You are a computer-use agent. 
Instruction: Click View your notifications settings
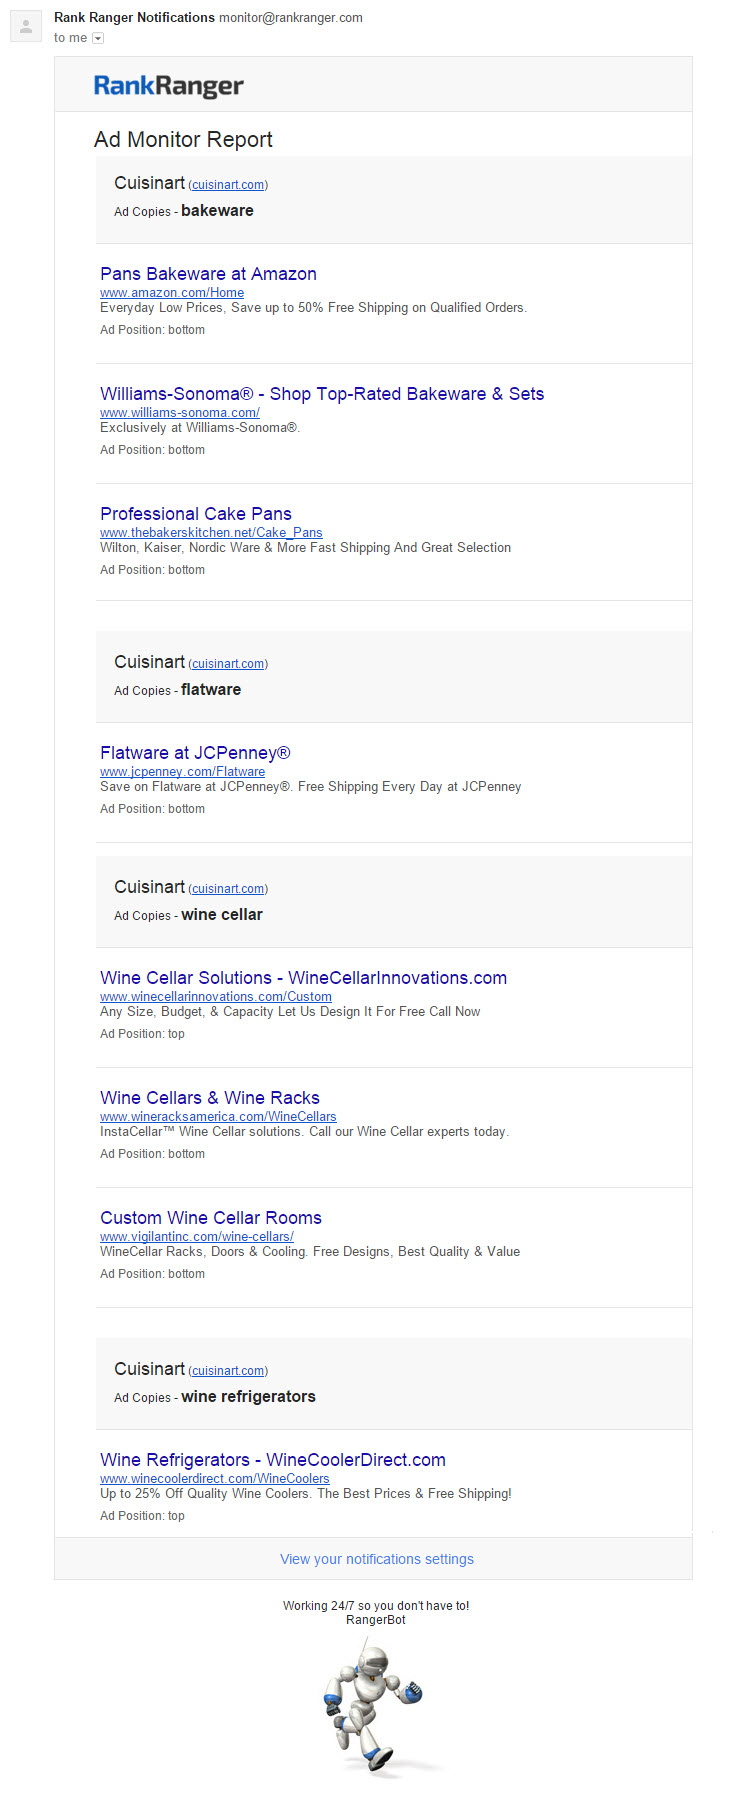(x=377, y=1559)
